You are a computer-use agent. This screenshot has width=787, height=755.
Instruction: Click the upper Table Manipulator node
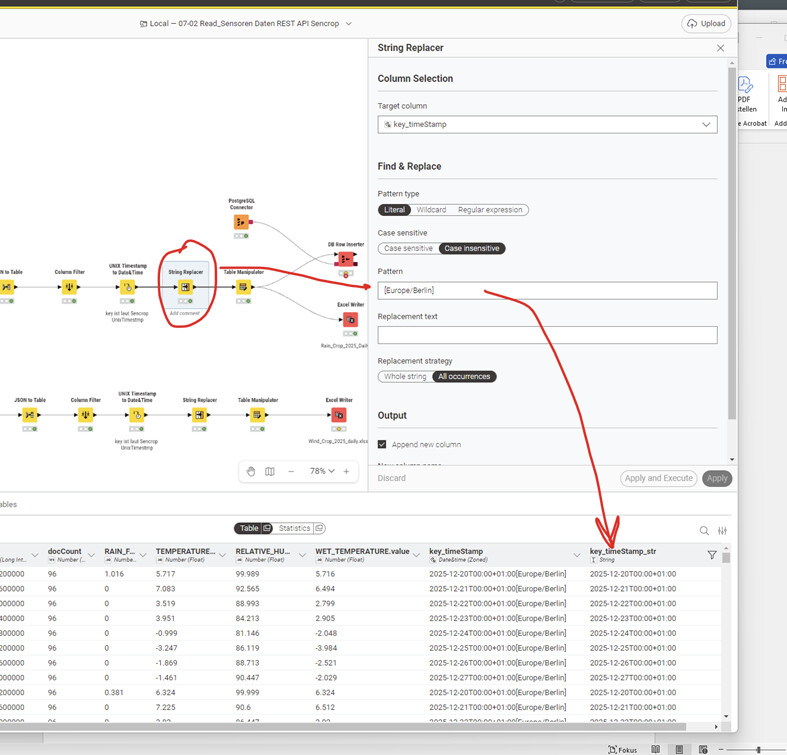point(243,287)
